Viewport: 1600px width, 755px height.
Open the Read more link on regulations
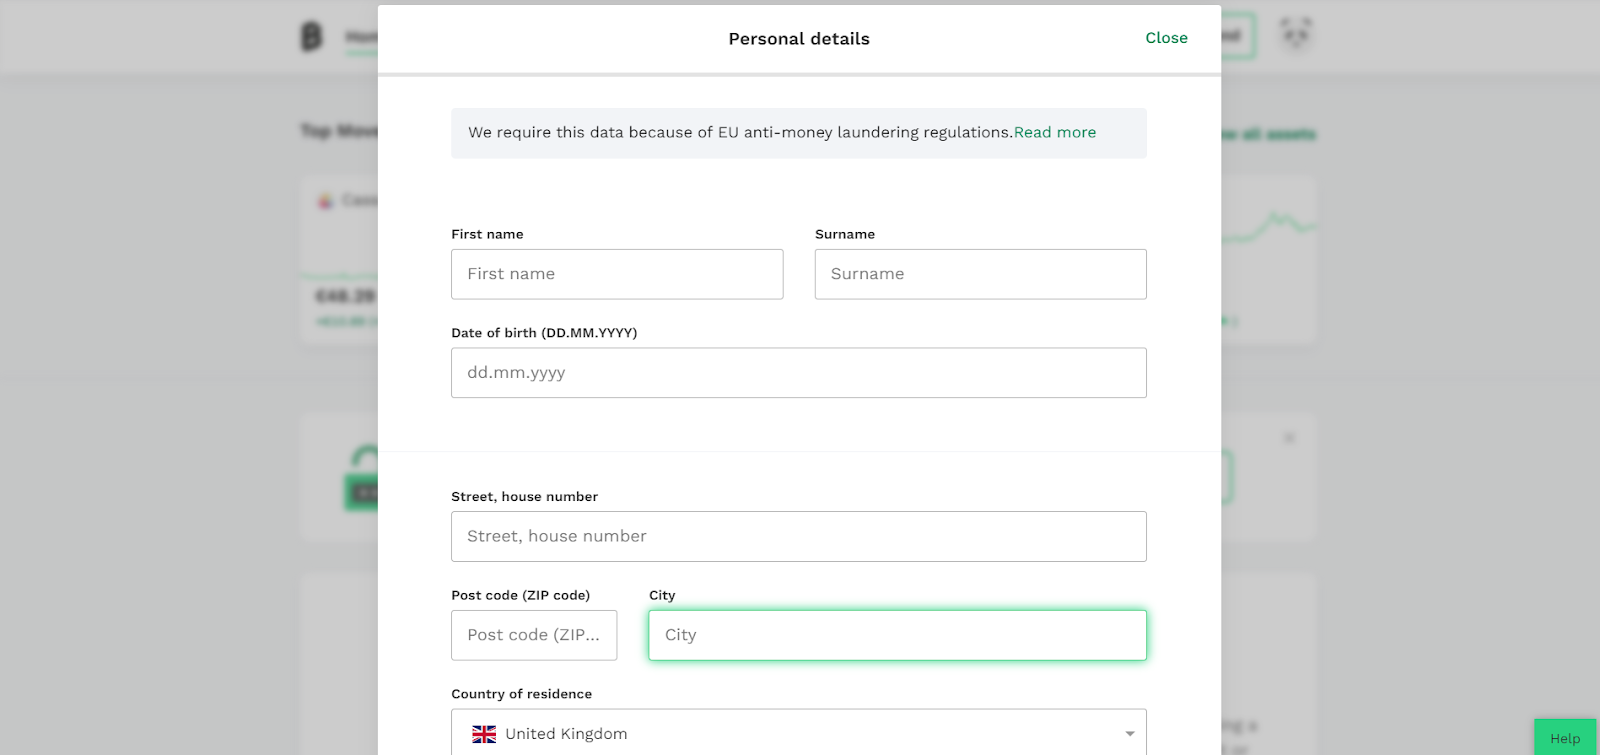tap(1055, 132)
